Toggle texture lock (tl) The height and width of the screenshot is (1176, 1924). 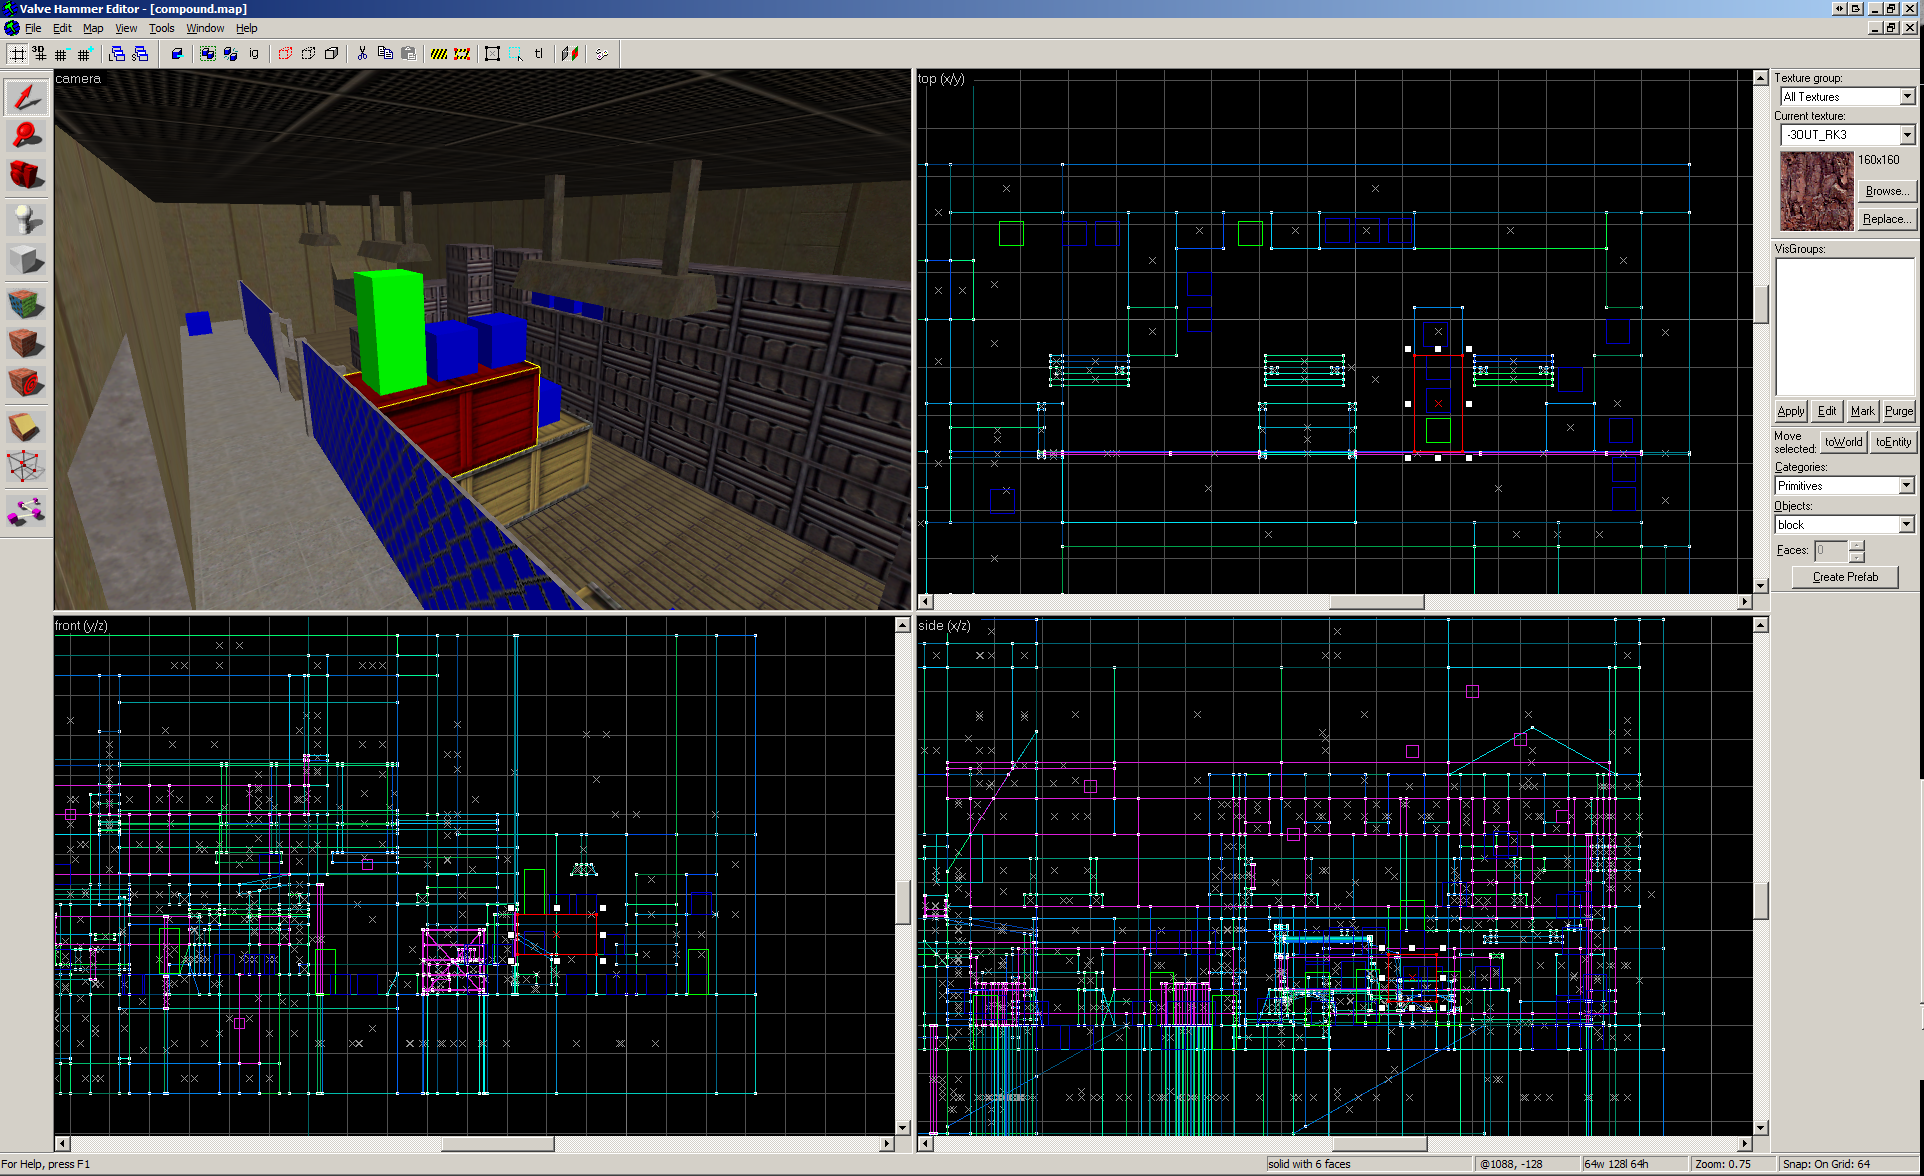tap(539, 54)
